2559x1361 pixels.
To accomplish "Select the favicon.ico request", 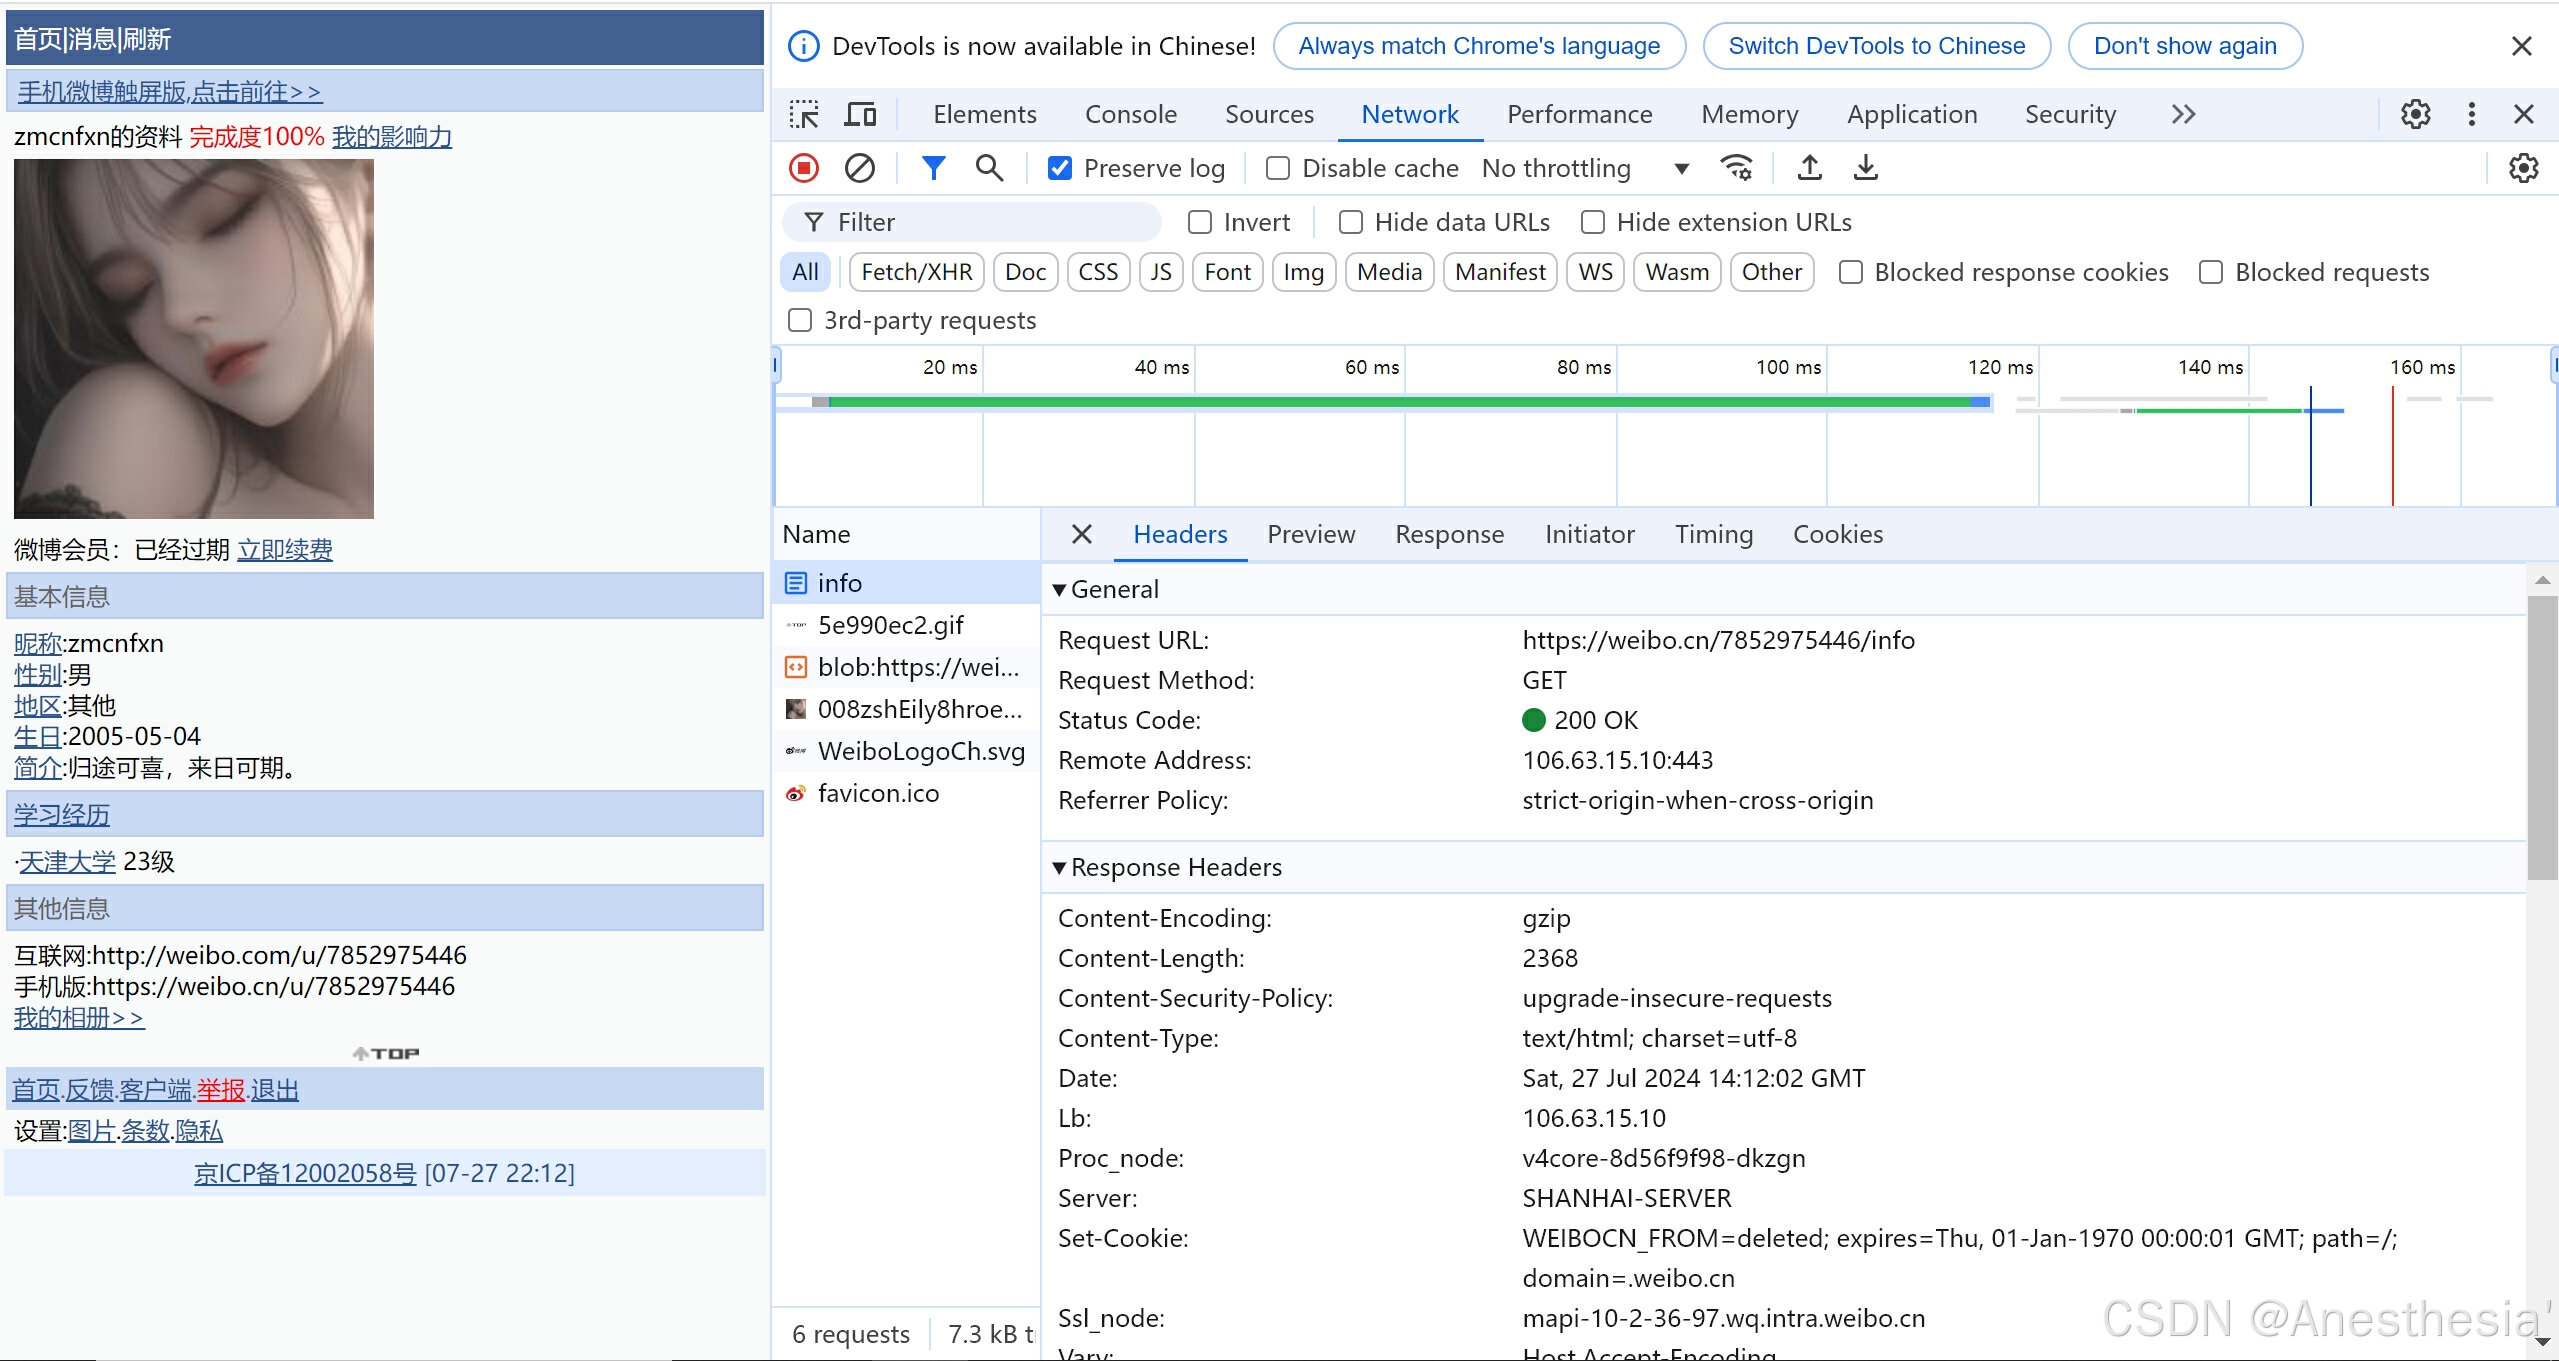I will point(906,793).
